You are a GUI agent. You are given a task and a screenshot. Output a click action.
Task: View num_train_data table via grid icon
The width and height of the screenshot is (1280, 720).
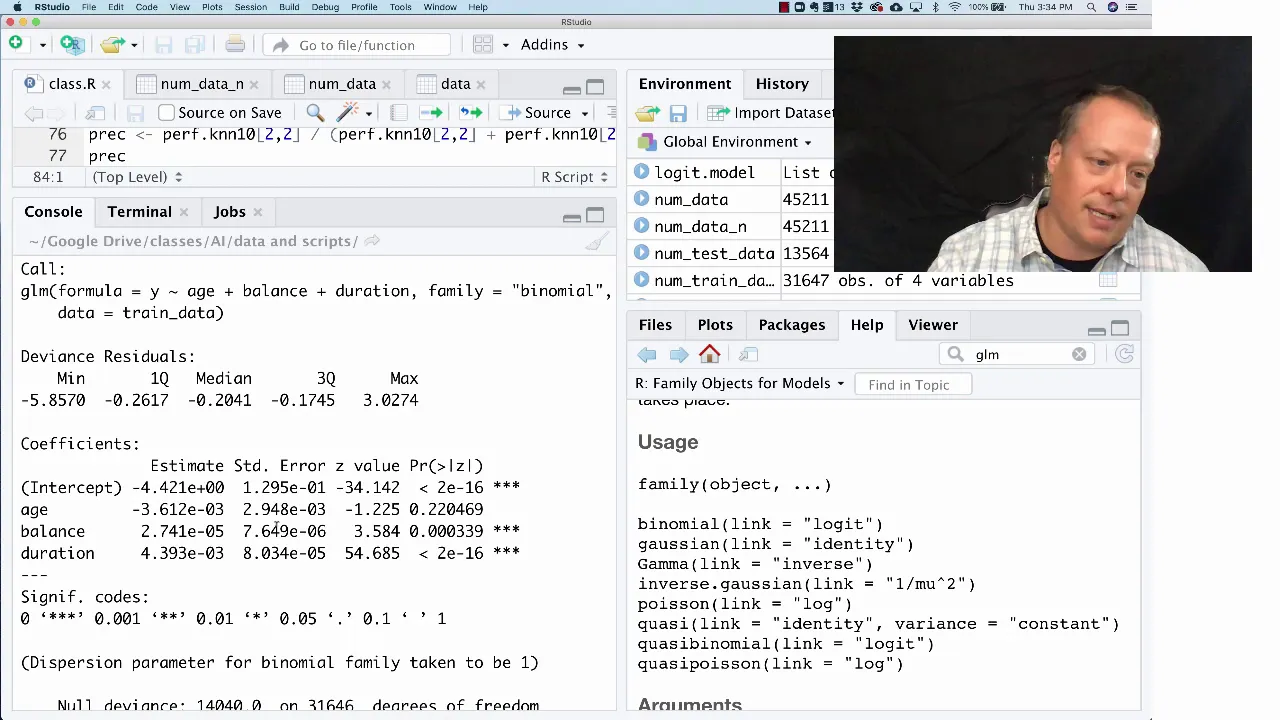coord(1108,281)
